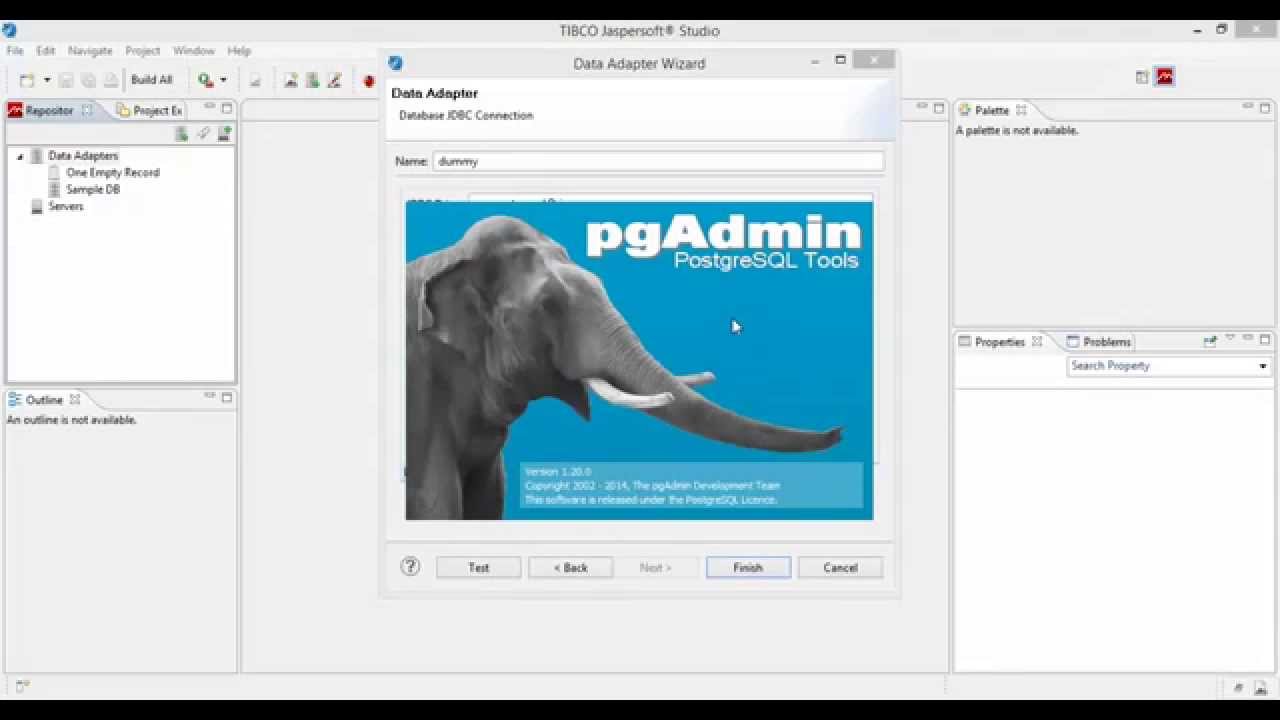This screenshot has height=720, width=1280.
Task: Click the green data adapter toolbar icon
Action: click(313, 80)
